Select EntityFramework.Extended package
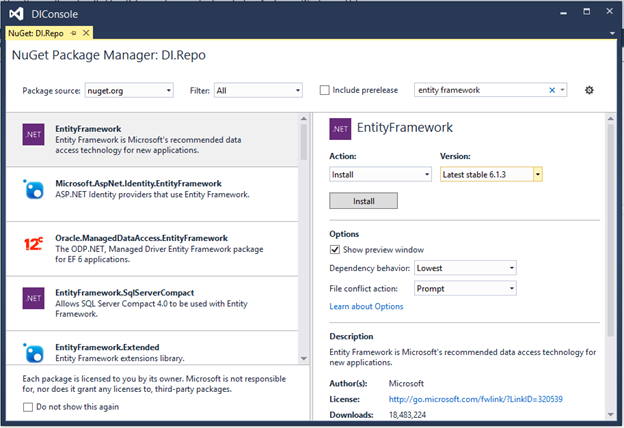 tap(152, 348)
